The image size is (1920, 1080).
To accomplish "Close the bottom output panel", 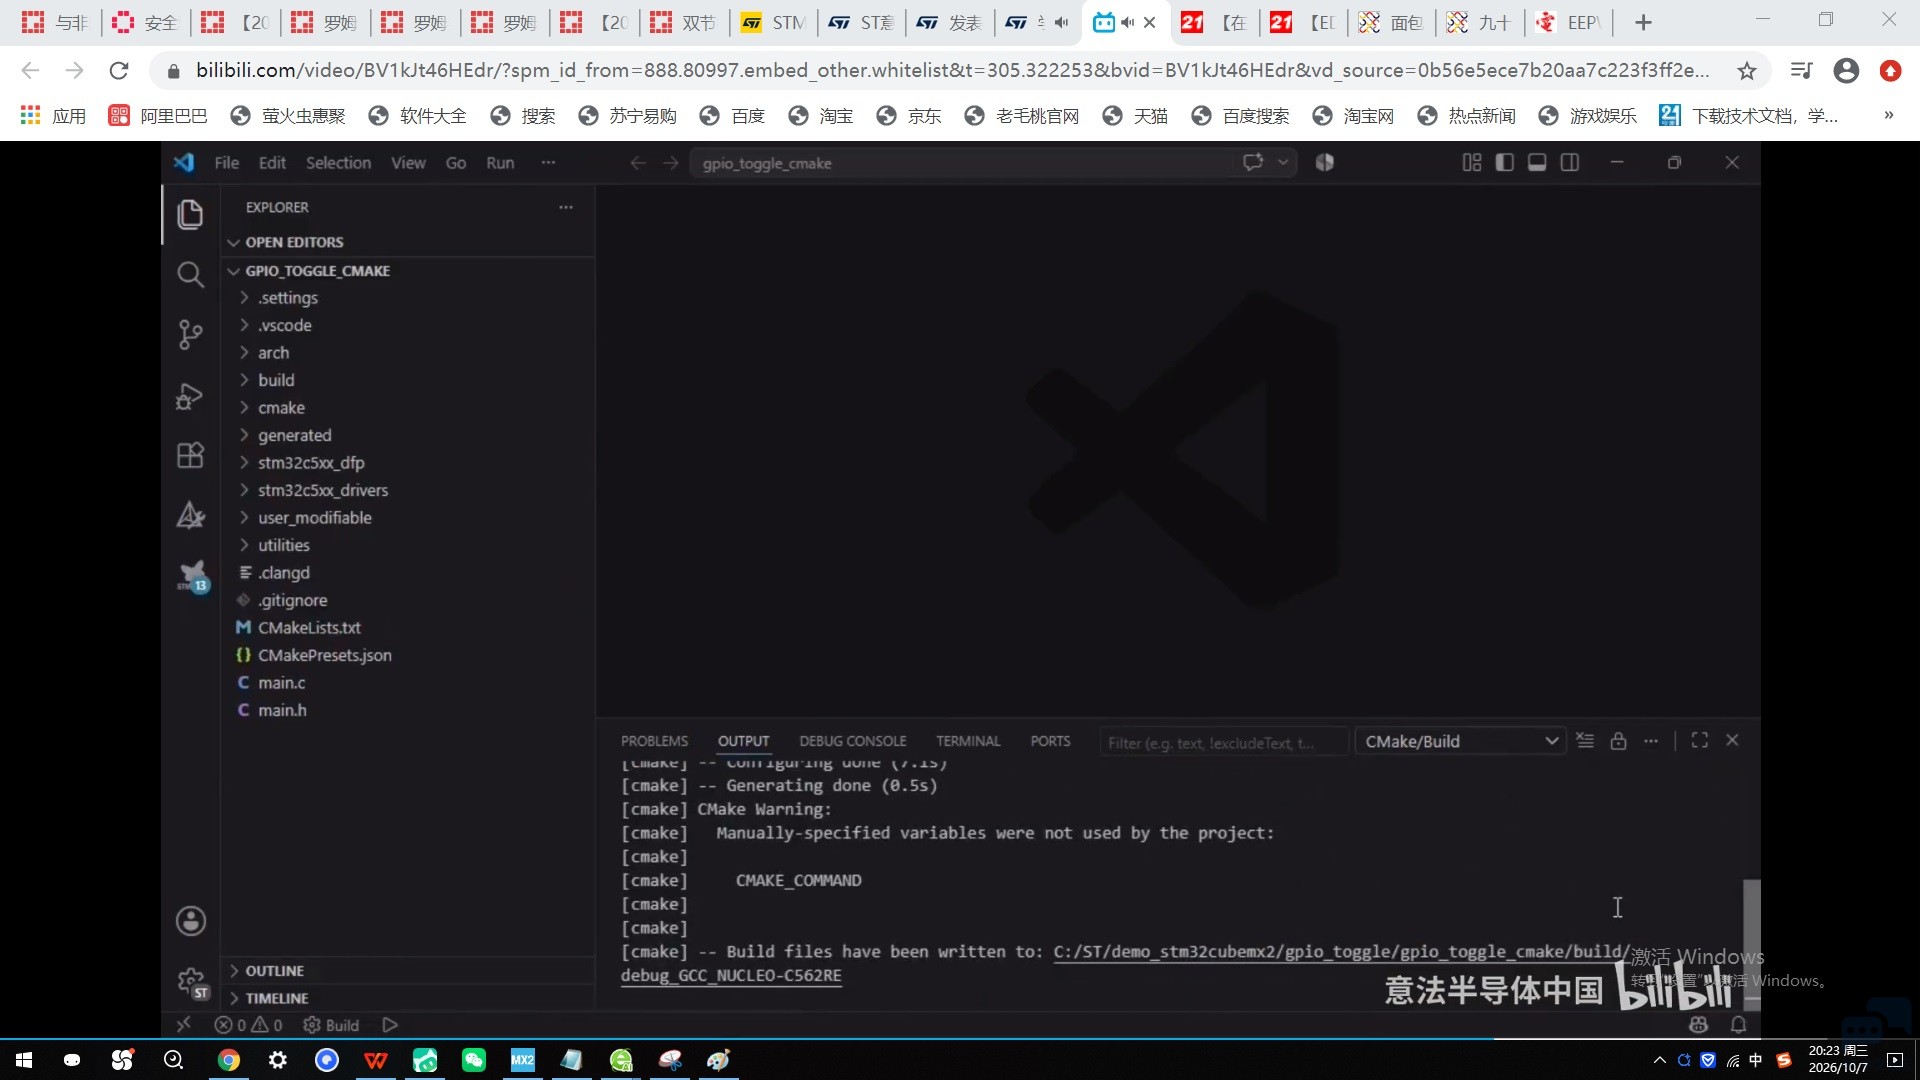I will [x=1732, y=740].
